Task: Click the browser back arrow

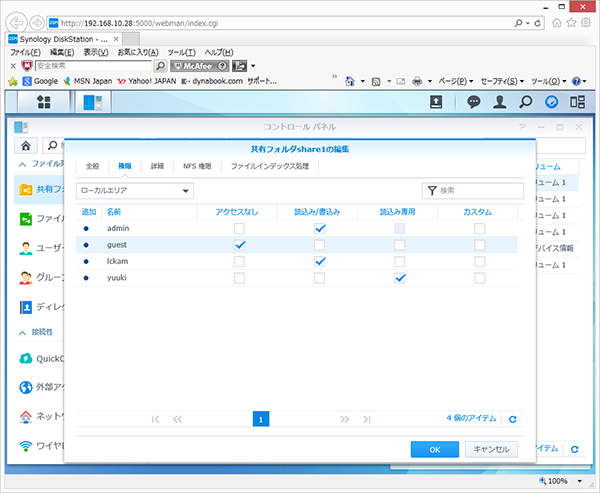Action: point(16,23)
